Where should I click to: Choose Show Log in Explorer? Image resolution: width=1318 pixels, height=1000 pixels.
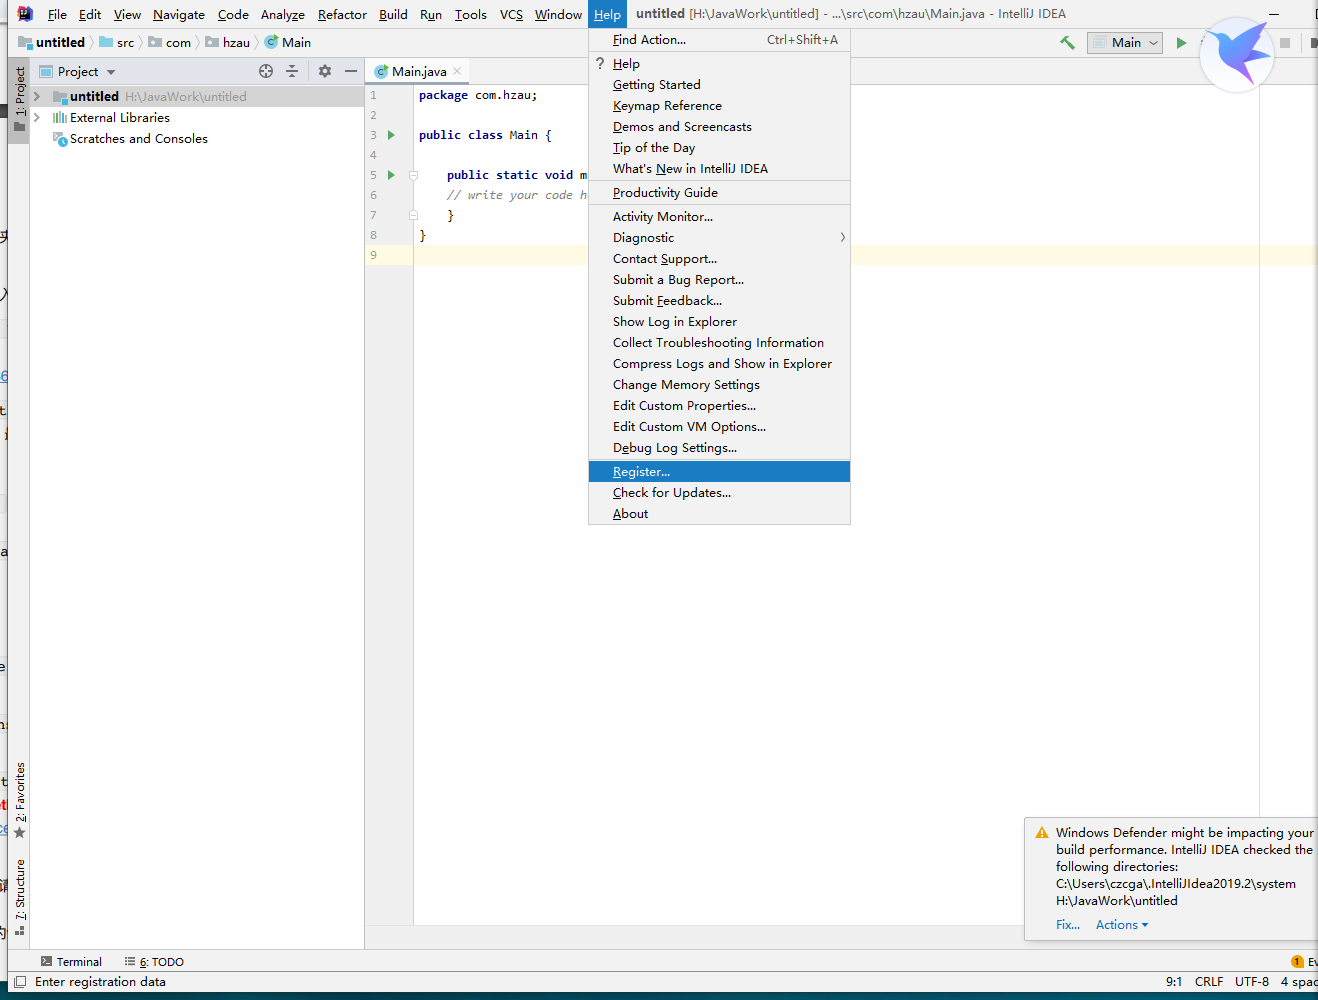(x=719, y=322)
